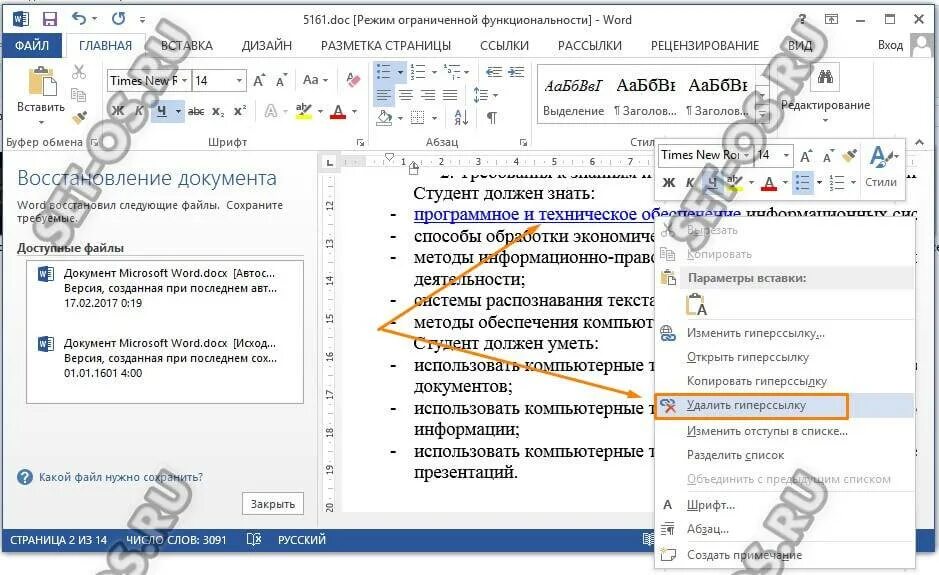Toggle justify text alignment

point(450,95)
